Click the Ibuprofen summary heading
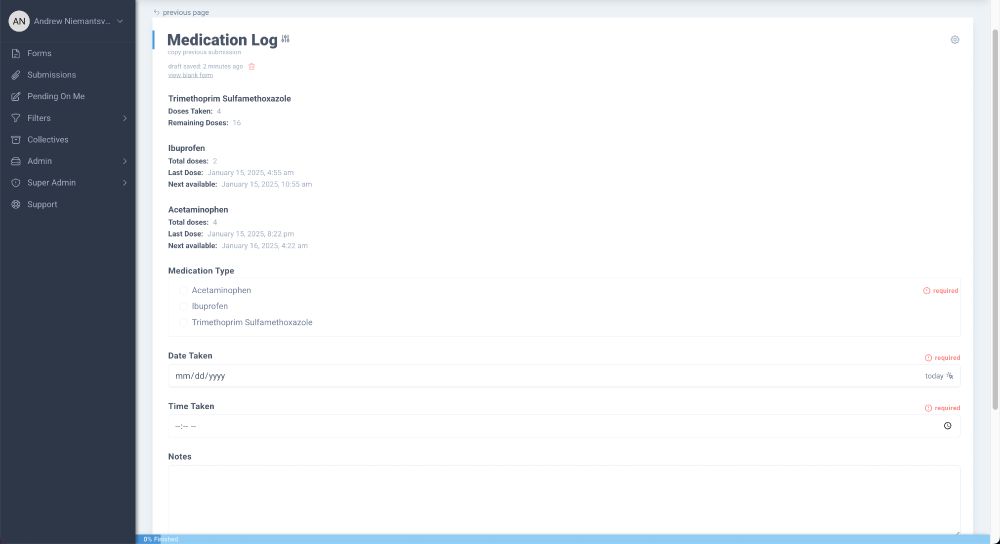Screen dimensions: 1000x544 (x=186, y=149)
